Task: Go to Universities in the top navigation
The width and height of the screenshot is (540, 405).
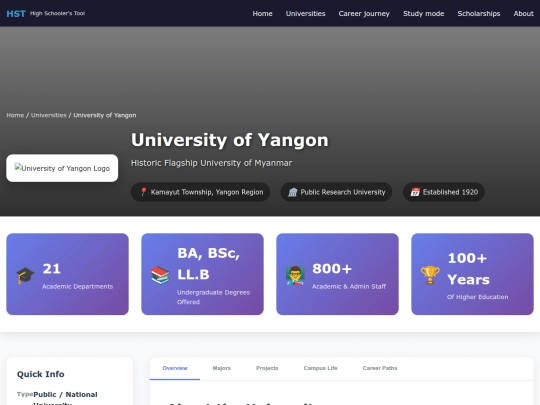Action: point(305,13)
